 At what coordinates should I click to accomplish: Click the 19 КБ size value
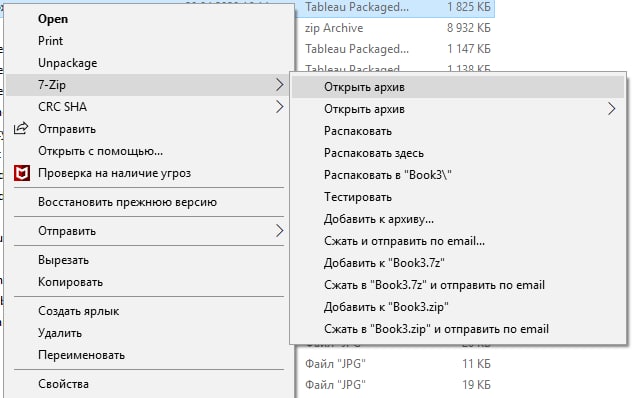click(x=476, y=384)
